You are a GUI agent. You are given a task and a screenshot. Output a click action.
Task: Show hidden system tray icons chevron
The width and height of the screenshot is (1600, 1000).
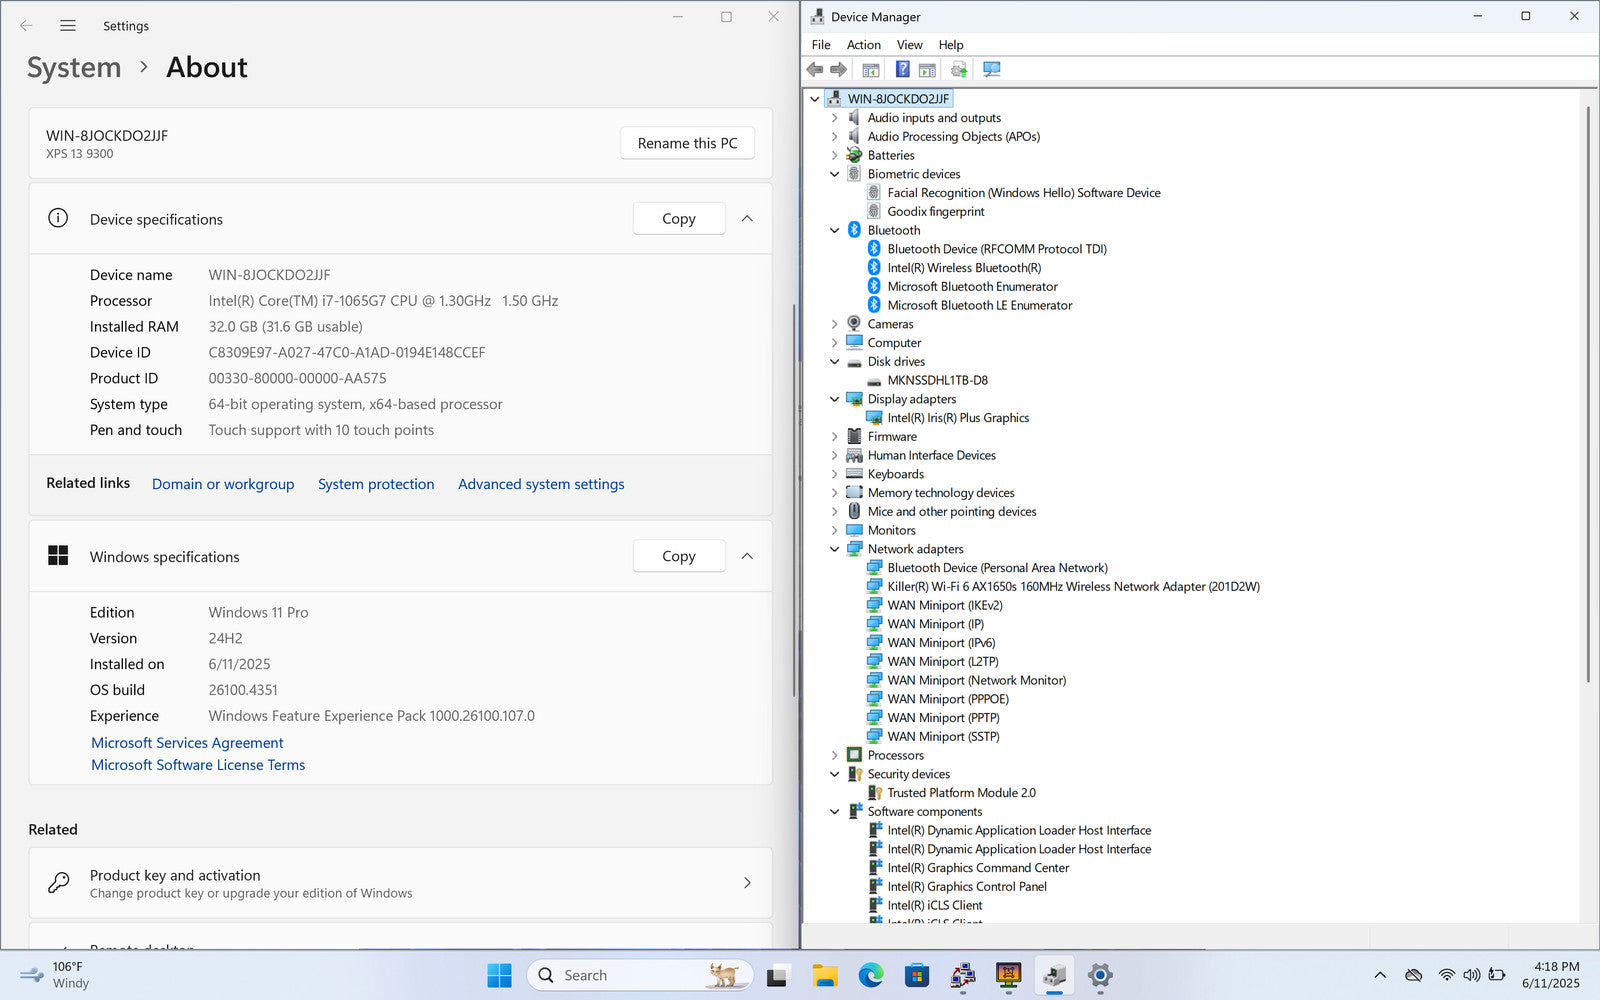coord(1380,975)
